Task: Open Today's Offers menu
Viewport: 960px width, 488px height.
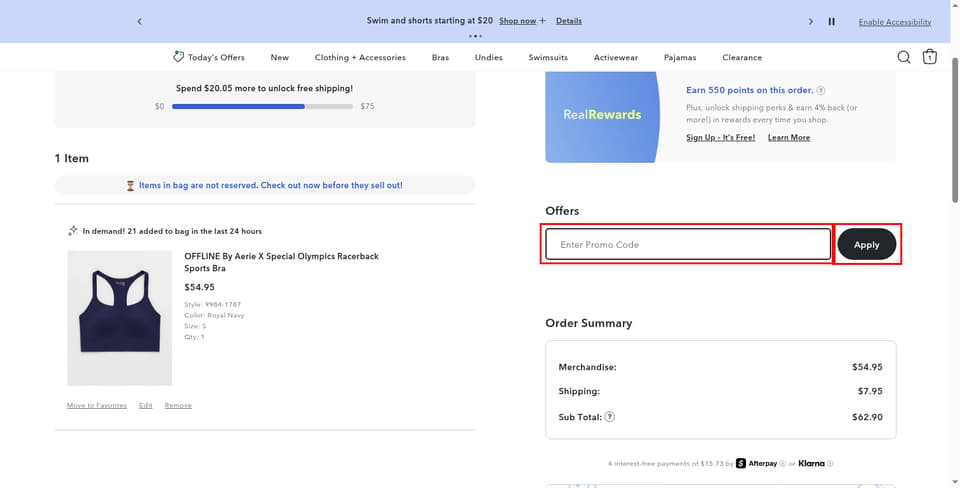Action: 216,58
